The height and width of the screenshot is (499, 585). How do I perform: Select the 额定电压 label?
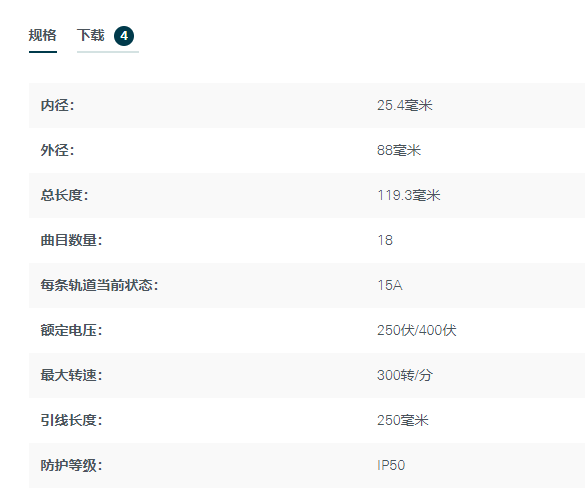(x=71, y=330)
